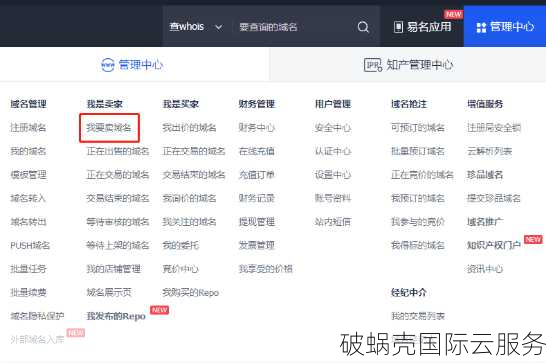Open 模板管理
Image resolution: width=546 pixels, height=363 pixels.
(x=28, y=175)
